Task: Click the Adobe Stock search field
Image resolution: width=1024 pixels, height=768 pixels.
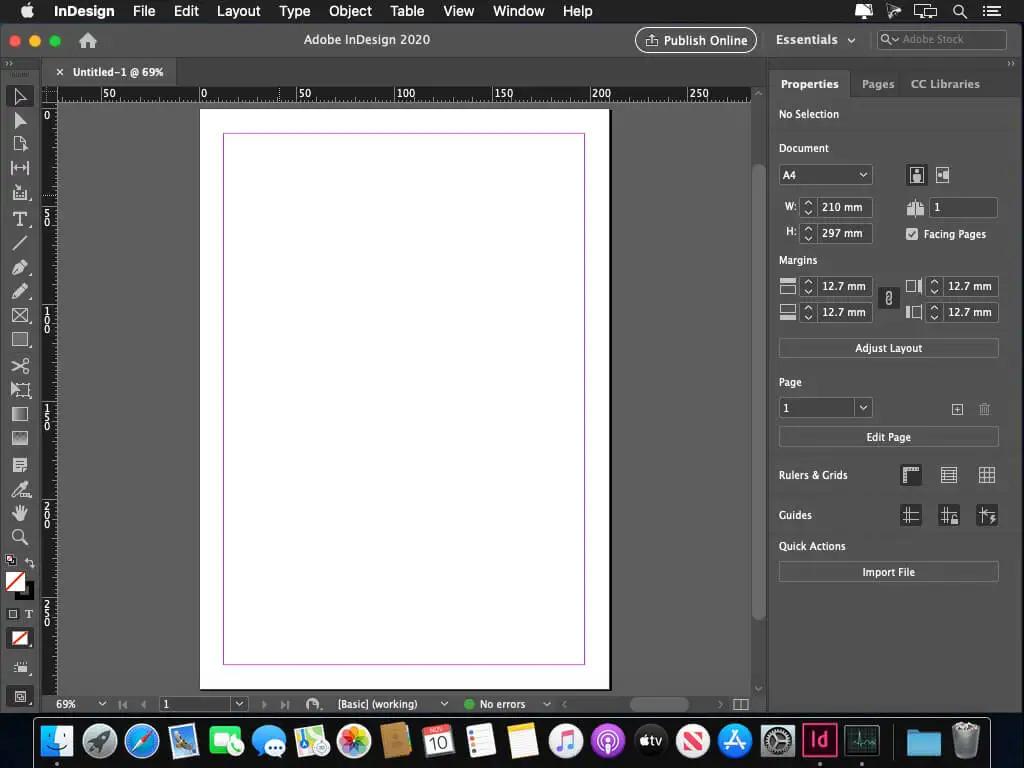Action: click(x=941, y=40)
